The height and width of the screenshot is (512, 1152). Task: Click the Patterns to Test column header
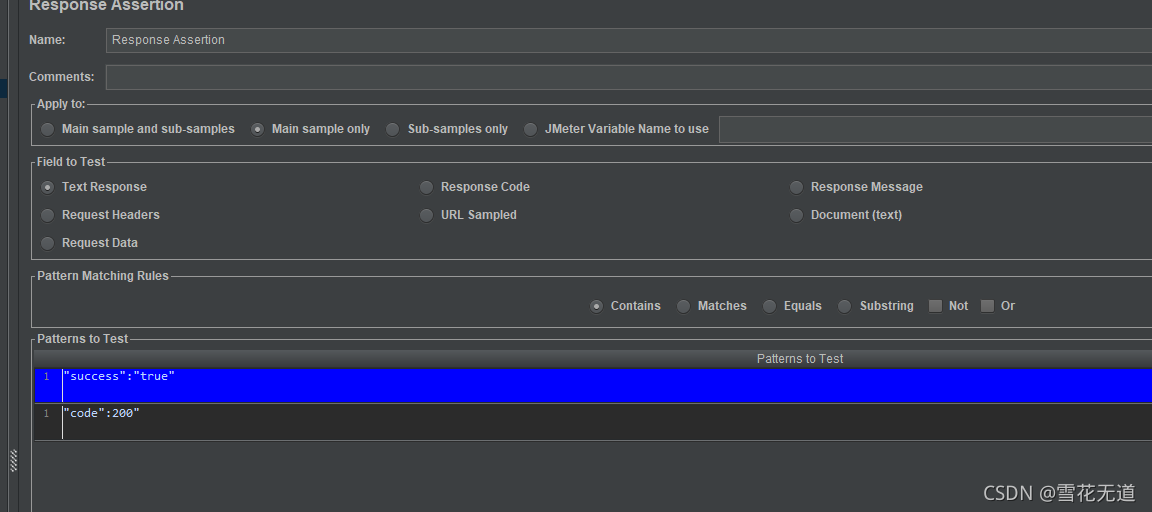coord(593,358)
